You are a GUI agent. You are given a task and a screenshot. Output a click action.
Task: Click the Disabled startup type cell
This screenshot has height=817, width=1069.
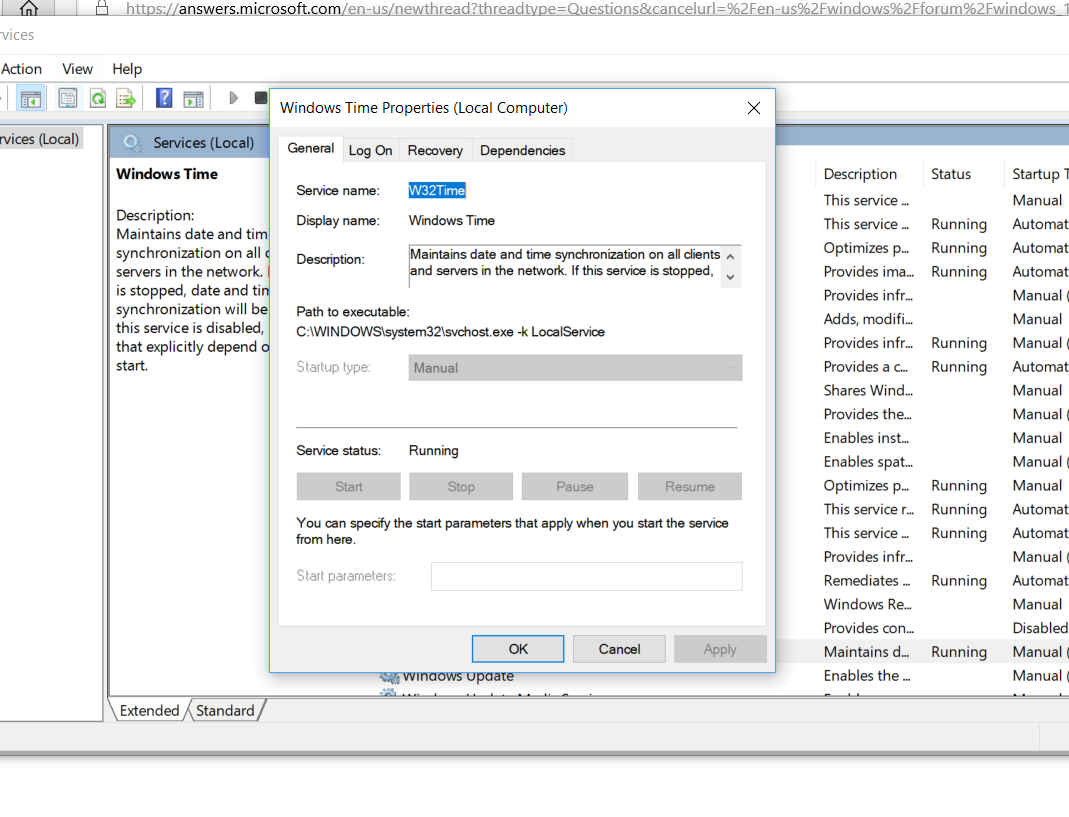click(1040, 628)
